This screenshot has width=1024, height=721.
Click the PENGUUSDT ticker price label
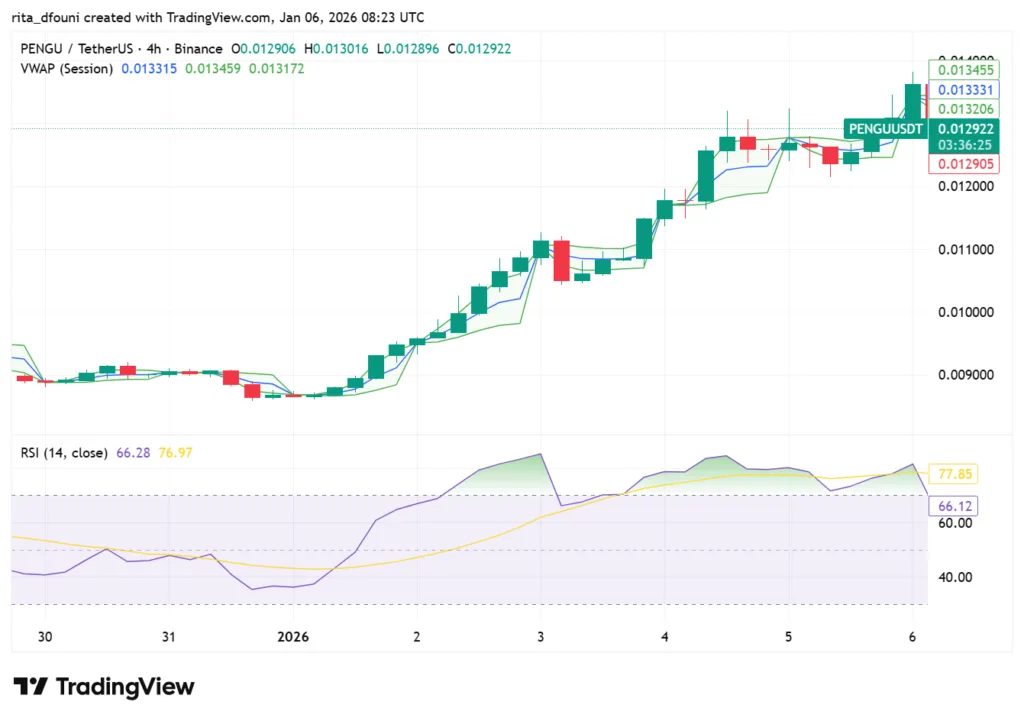tap(884, 128)
